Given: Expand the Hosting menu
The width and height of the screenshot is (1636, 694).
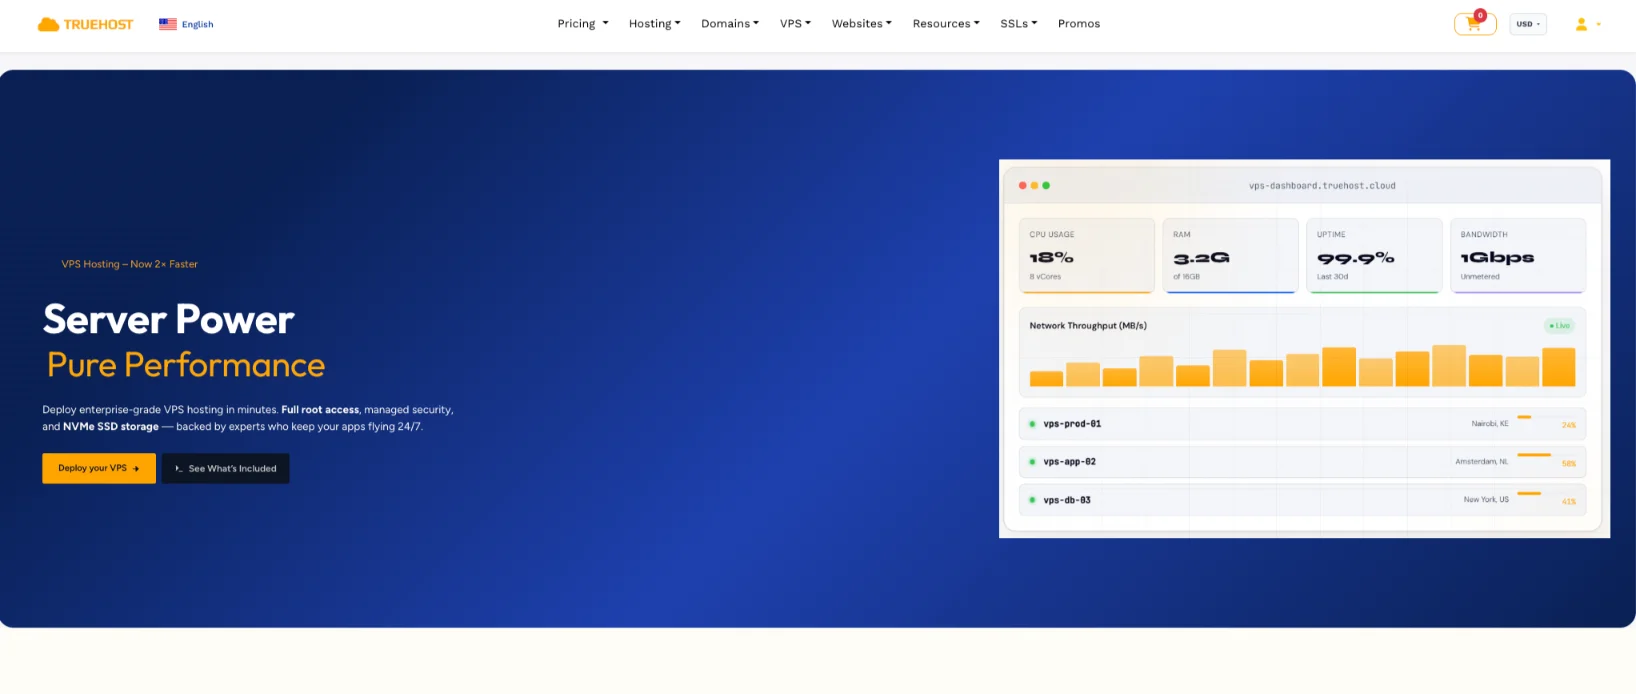Looking at the screenshot, I should (x=655, y=24).
